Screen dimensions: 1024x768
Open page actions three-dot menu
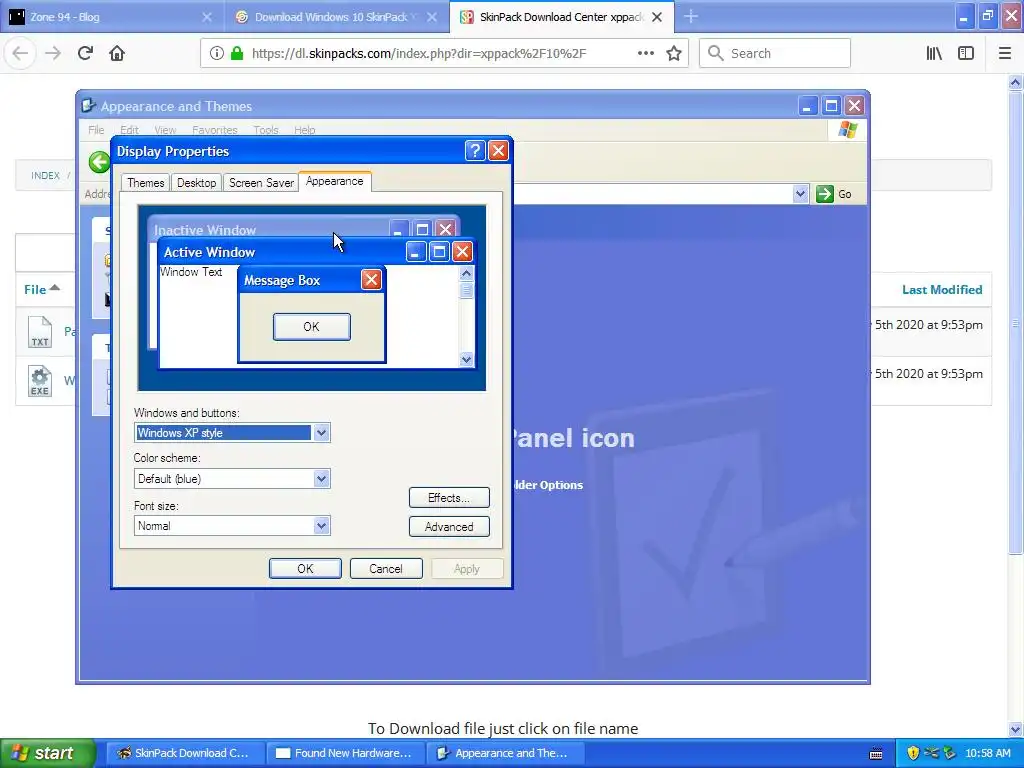pos(645,53)
